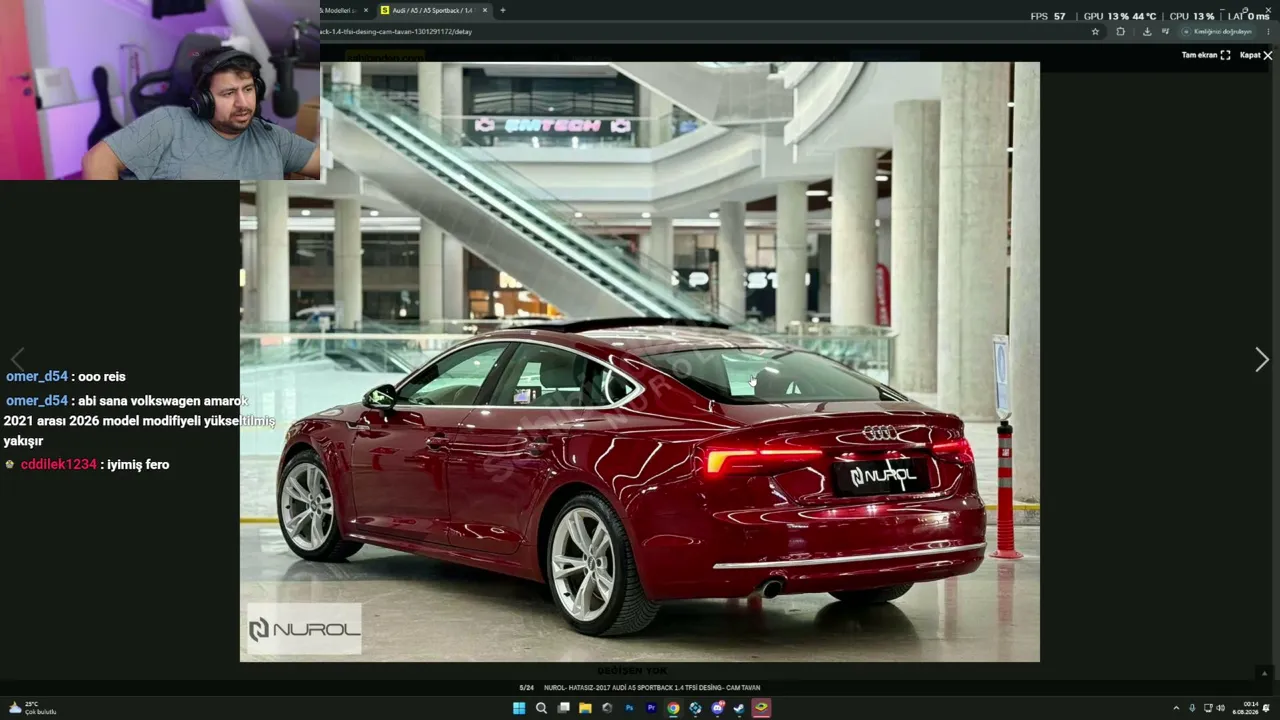
Task: Open the clock and calendar flyout
Action: 1245,708
